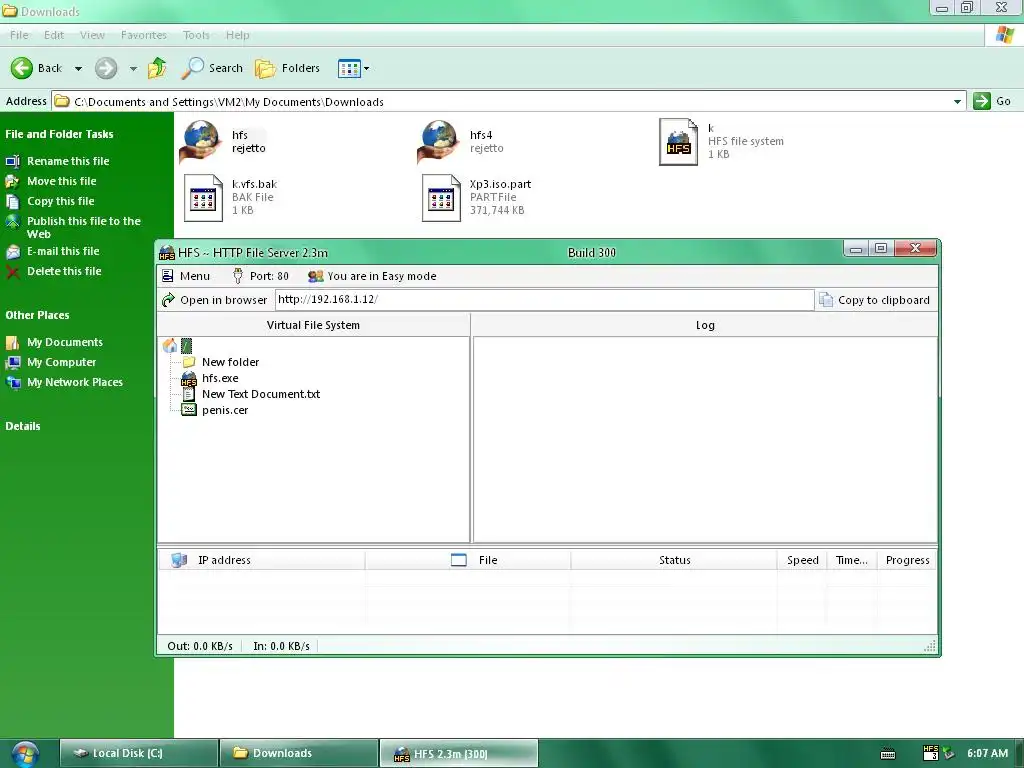Toggle the Folders pane button
The image size is (1024, 768).
287,68
